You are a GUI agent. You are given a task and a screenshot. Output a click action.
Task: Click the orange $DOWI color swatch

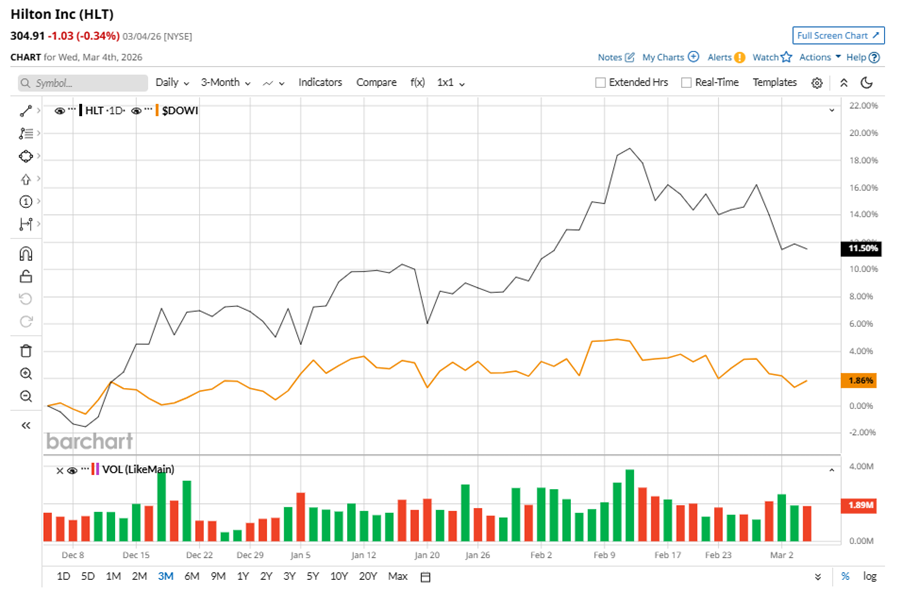pos(157,110)
